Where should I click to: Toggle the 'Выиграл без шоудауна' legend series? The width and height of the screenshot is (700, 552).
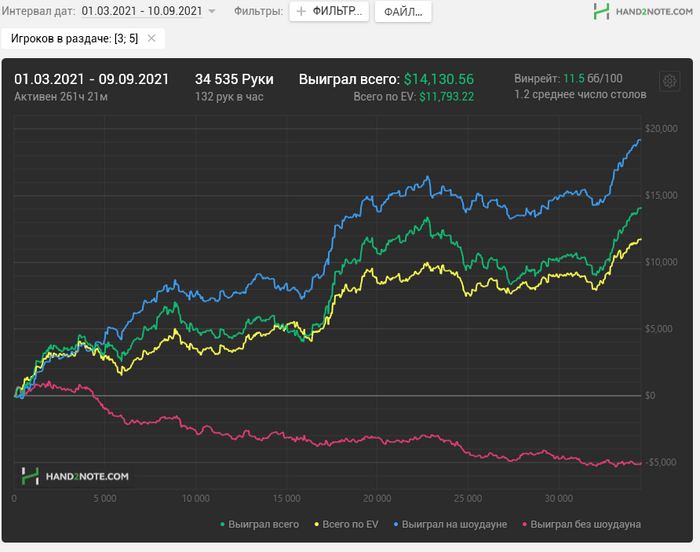[x=581, y=524]
